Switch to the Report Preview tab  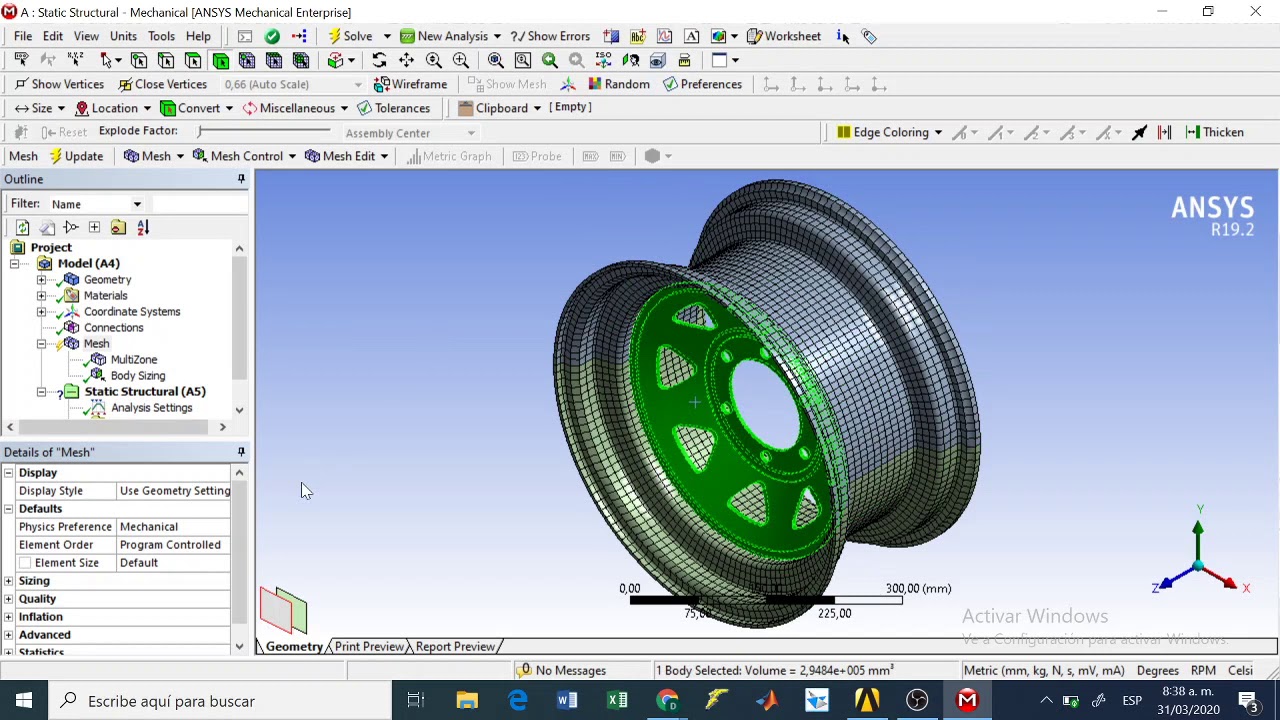(x=455, y=647)
